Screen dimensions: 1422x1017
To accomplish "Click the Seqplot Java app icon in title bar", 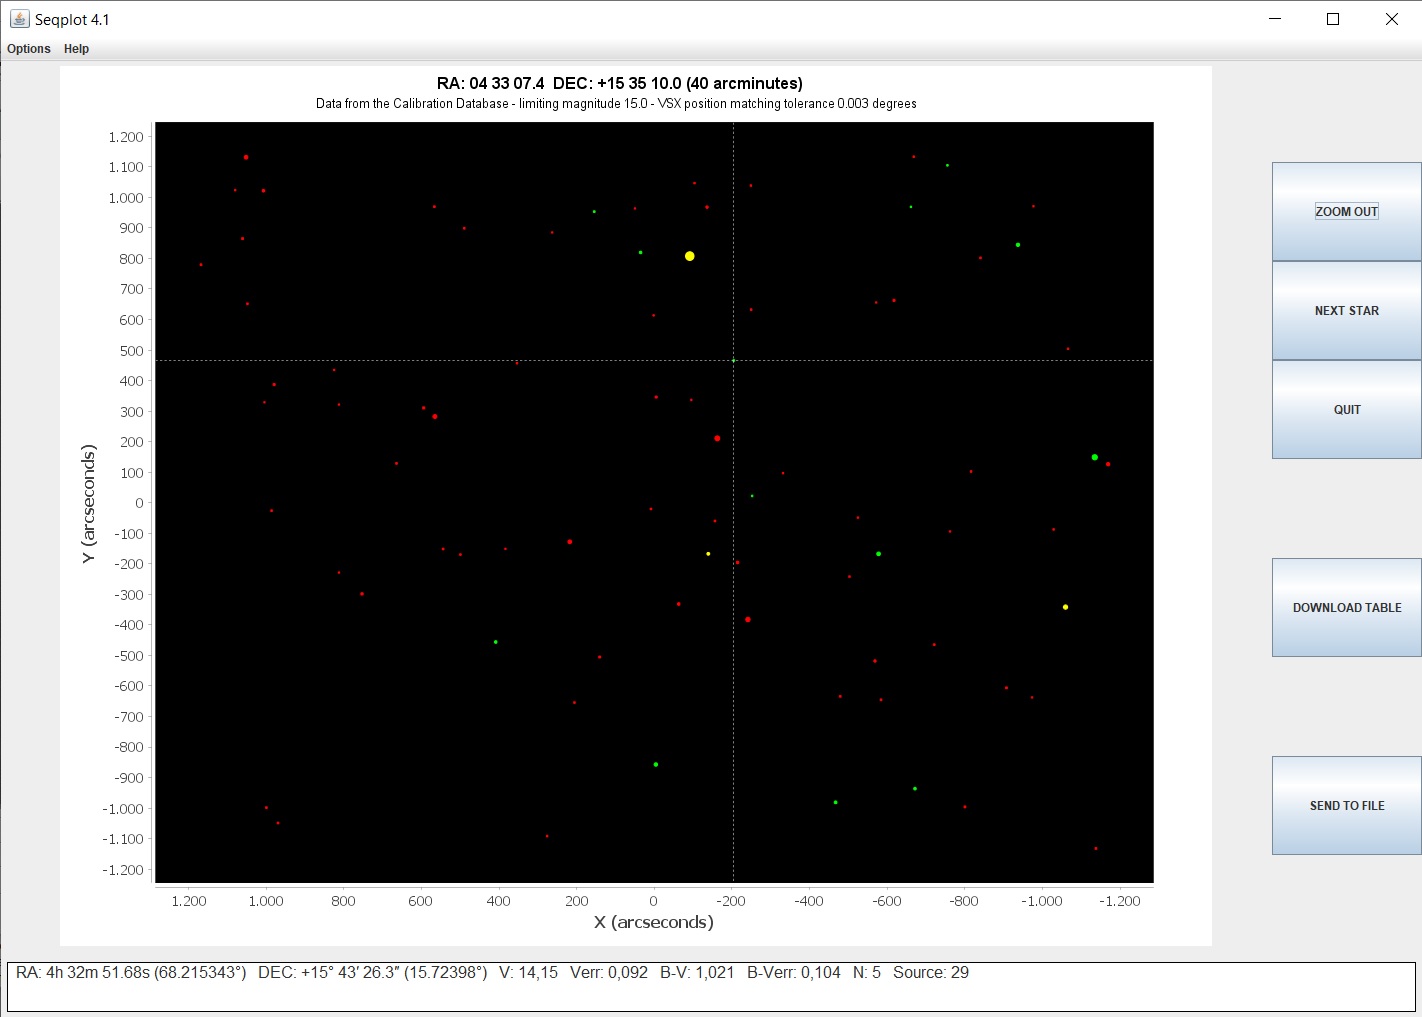I will click(x=19, y=19).
